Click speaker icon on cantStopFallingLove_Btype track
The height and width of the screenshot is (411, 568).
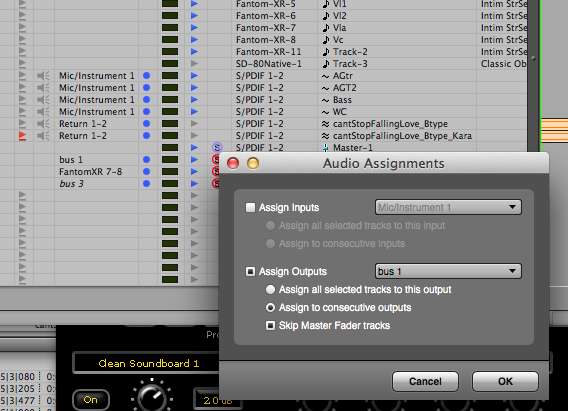pyautogui.click(x=43, y=123)
